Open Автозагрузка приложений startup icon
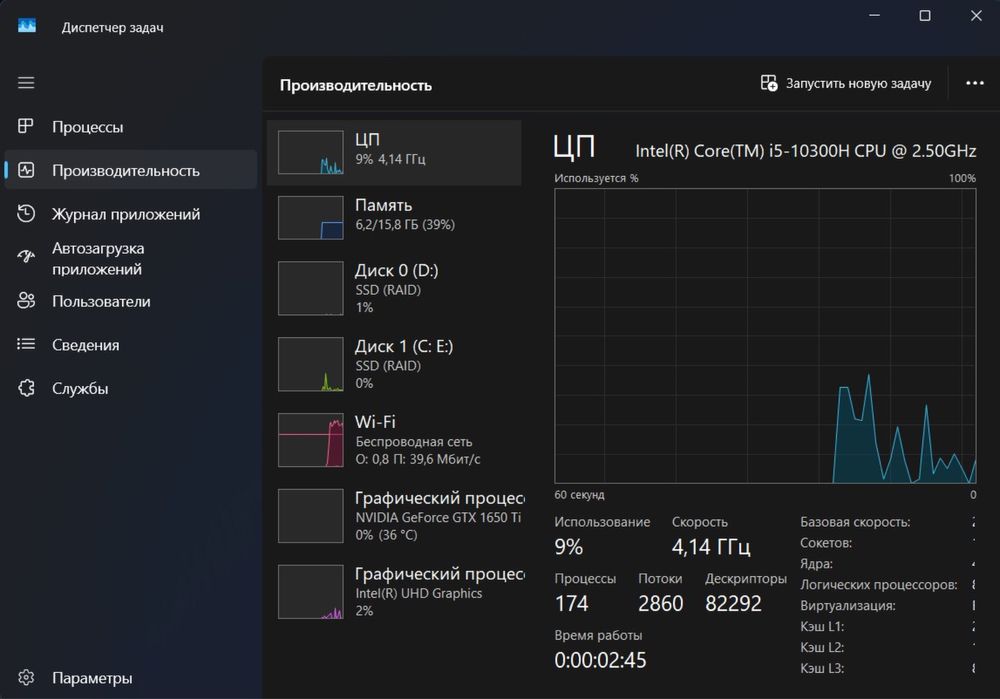 tap(27, 258)
